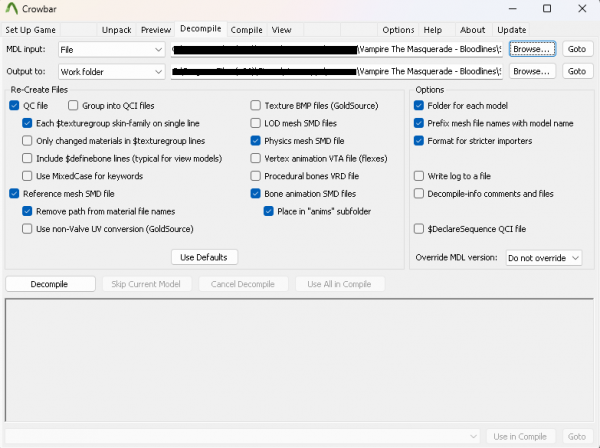Enable $DeclareSequence QCI file checkbox
This screenshot has width=600, height=448.
pos(419,229)
